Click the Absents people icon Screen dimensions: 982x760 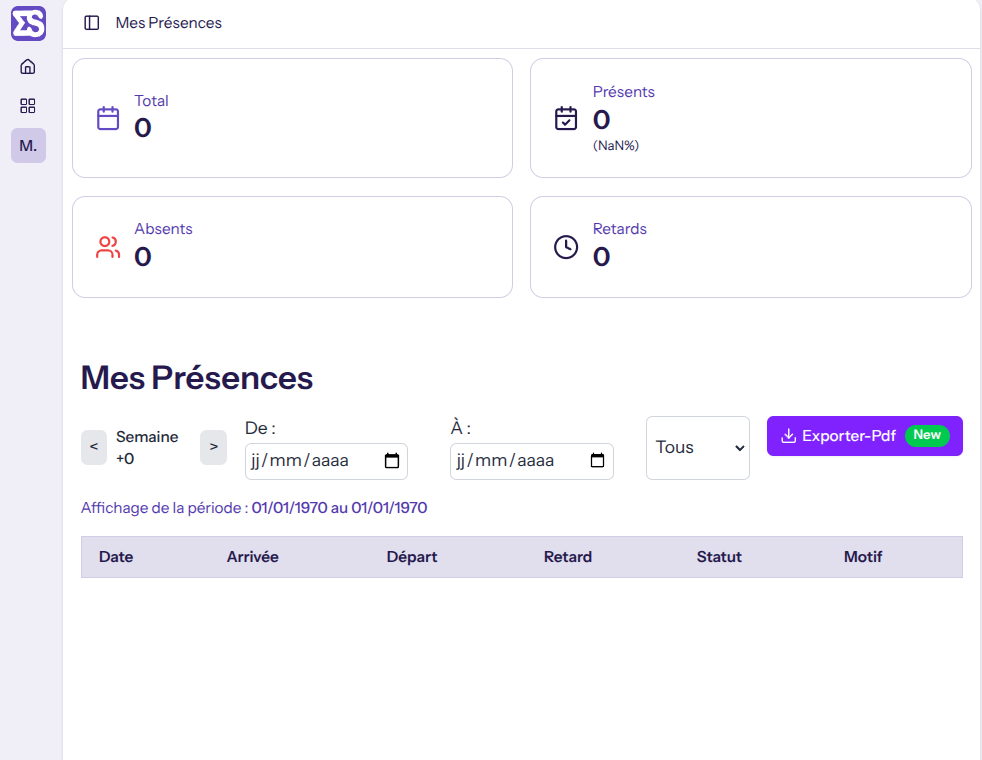[107, 246]
